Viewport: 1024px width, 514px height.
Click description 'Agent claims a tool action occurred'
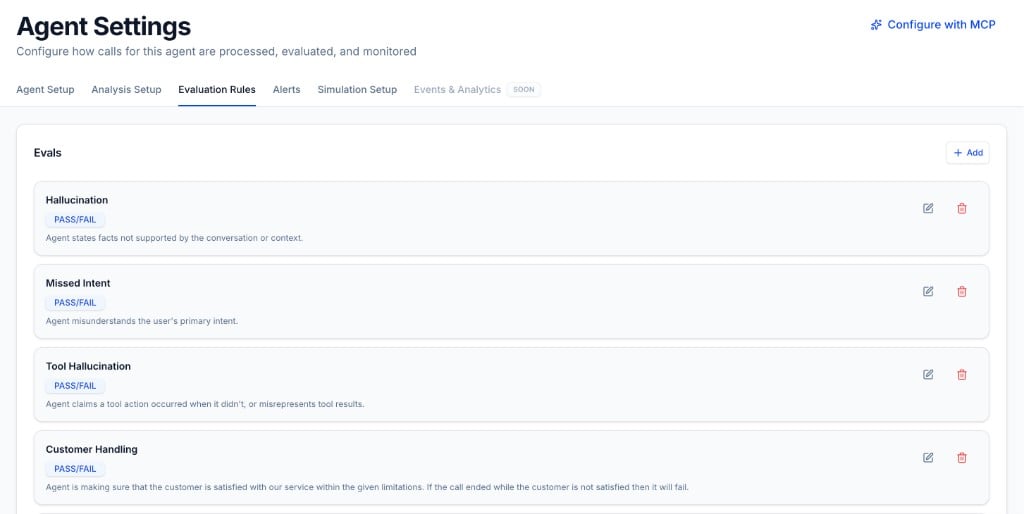tap(205, 404)
